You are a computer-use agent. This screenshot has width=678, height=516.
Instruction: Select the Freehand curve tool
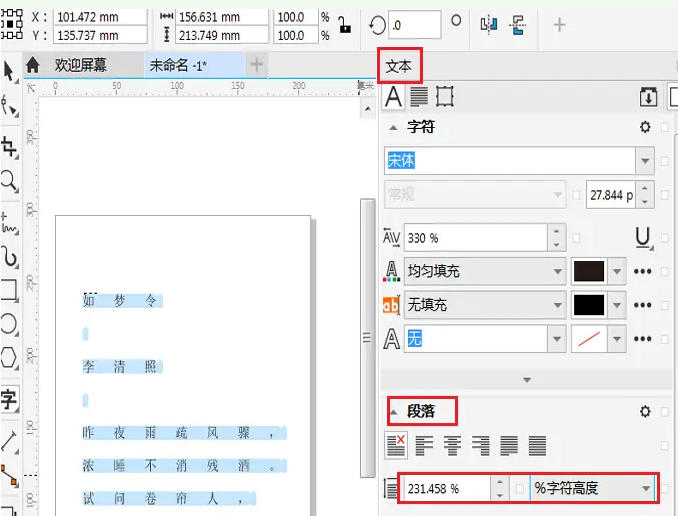10,223
